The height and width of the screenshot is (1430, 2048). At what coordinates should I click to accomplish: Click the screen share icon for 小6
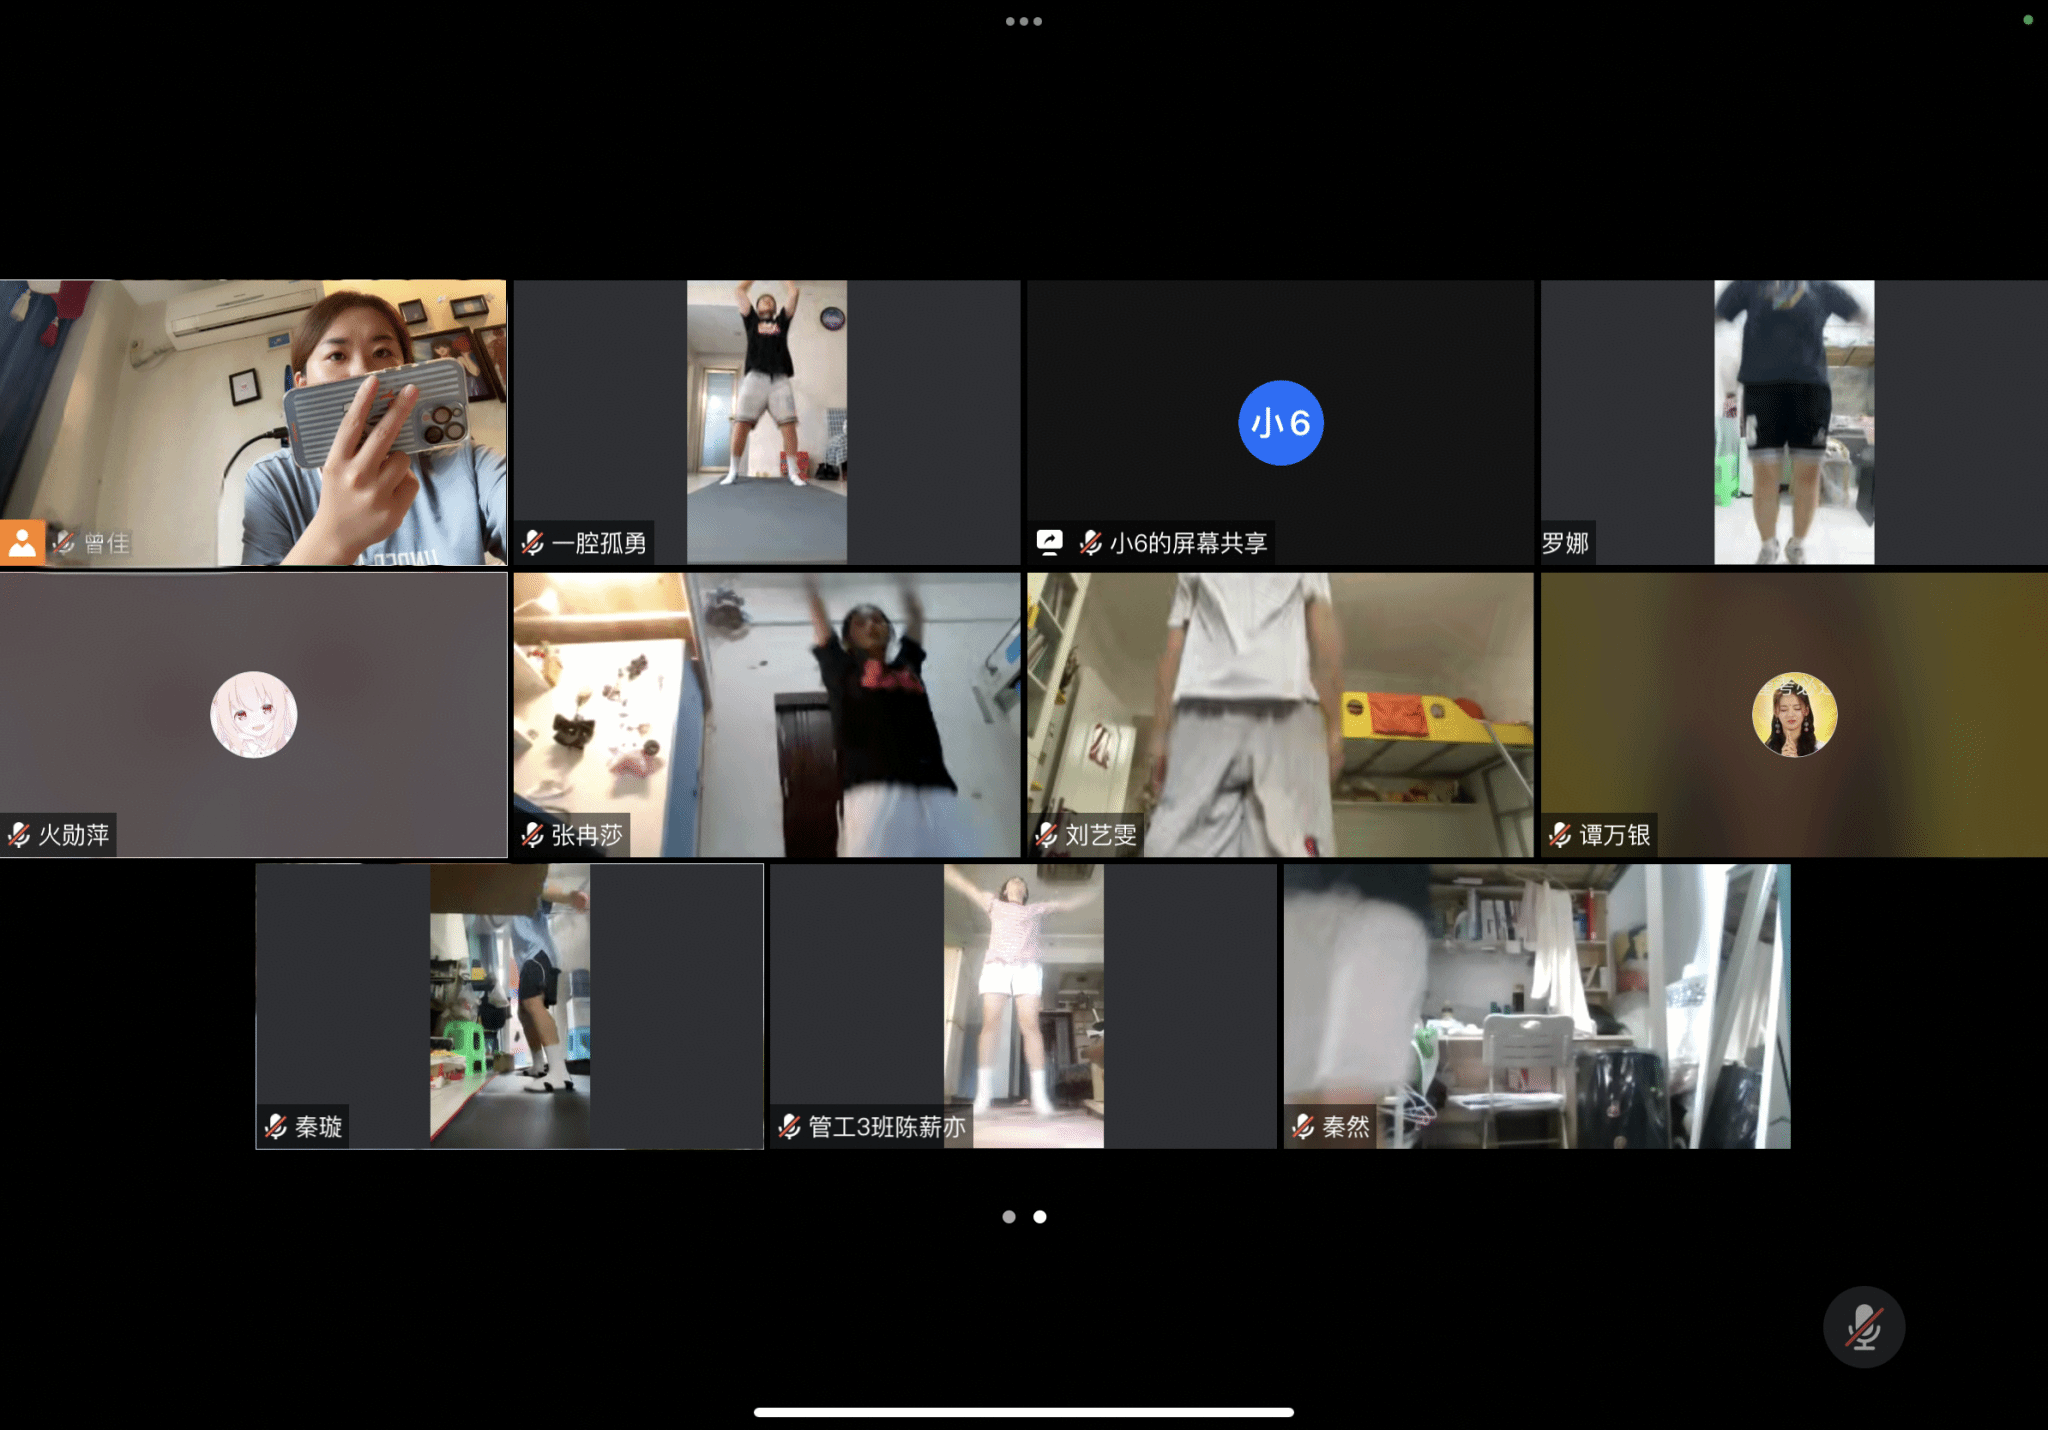coord(1049,543)
